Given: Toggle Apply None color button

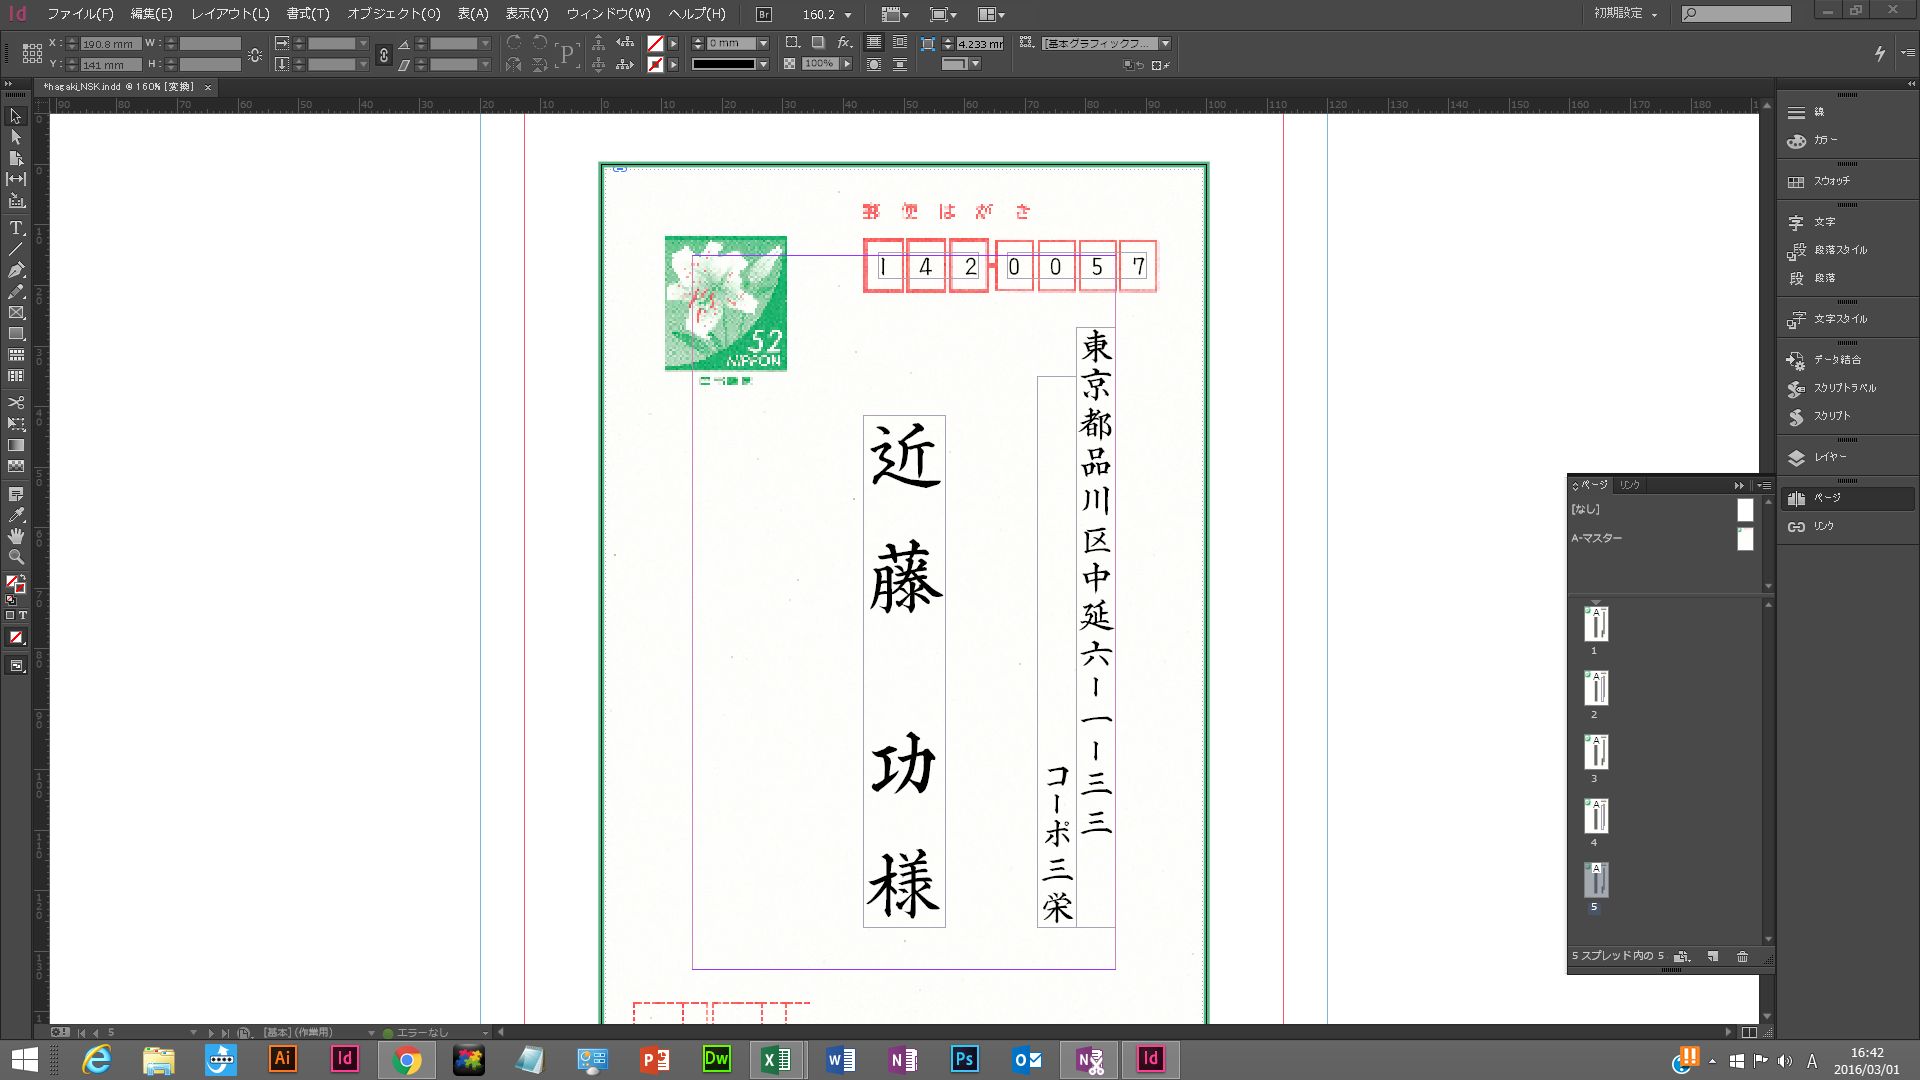Looking at the screenshot, I should (16, 637).
